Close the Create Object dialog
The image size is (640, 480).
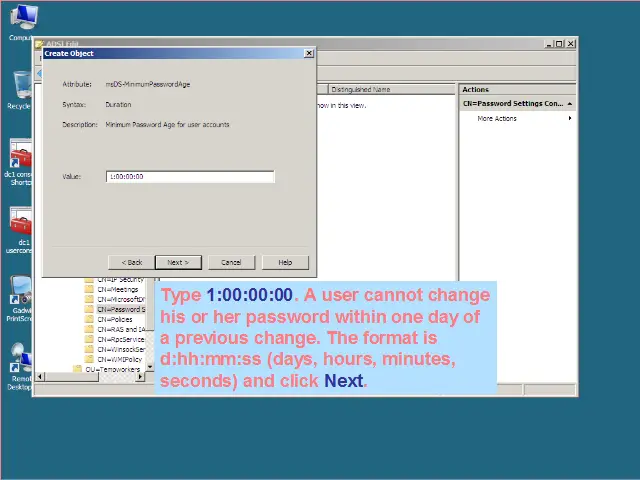pos(308,54)
